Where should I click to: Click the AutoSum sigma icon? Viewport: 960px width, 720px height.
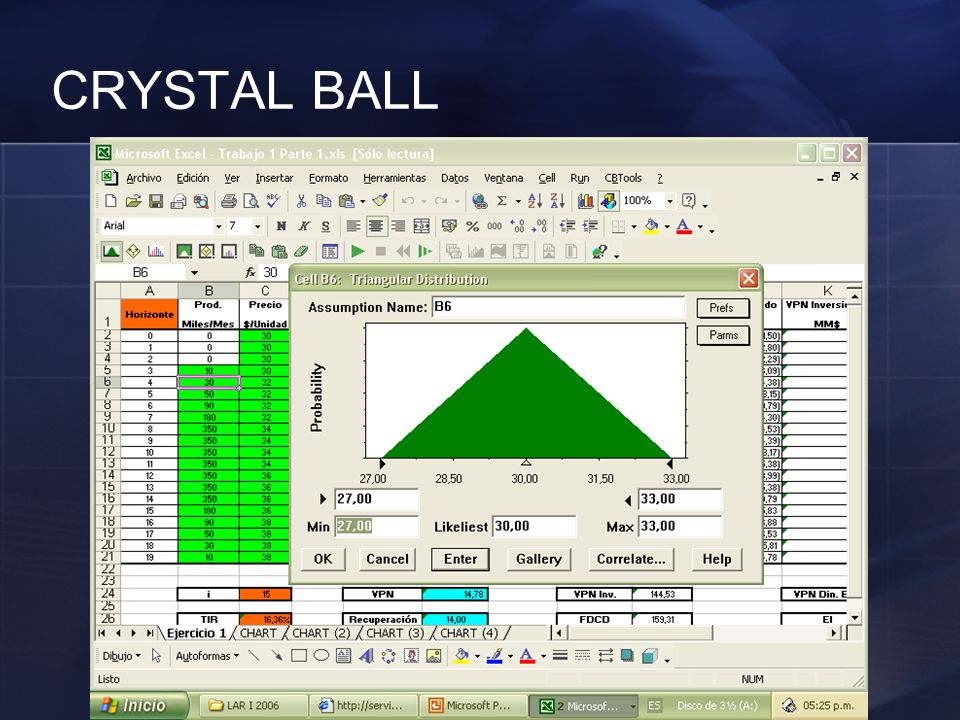coord(501,201)
